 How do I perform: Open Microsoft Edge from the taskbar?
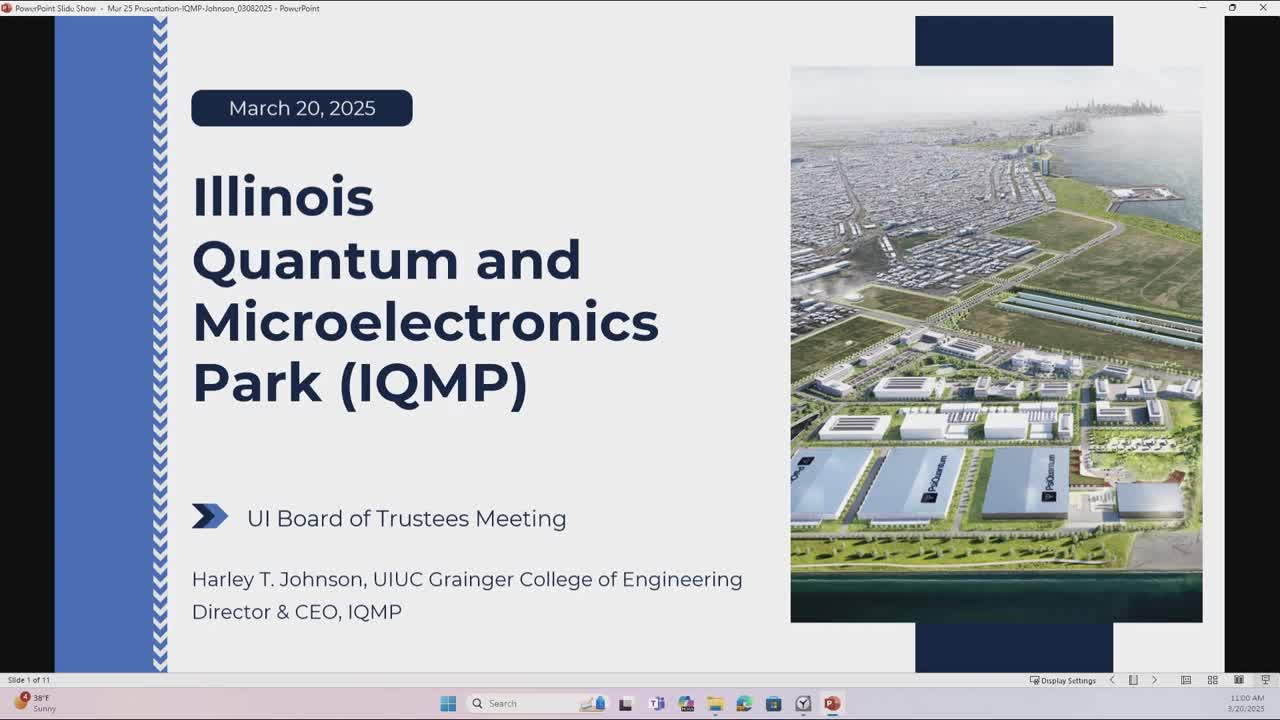point(744,704)
